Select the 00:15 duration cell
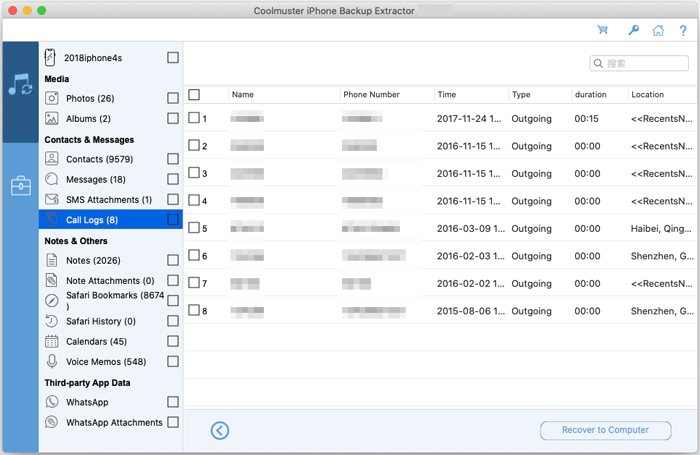Viewport: 700px width, 455px height. (586, 119)
